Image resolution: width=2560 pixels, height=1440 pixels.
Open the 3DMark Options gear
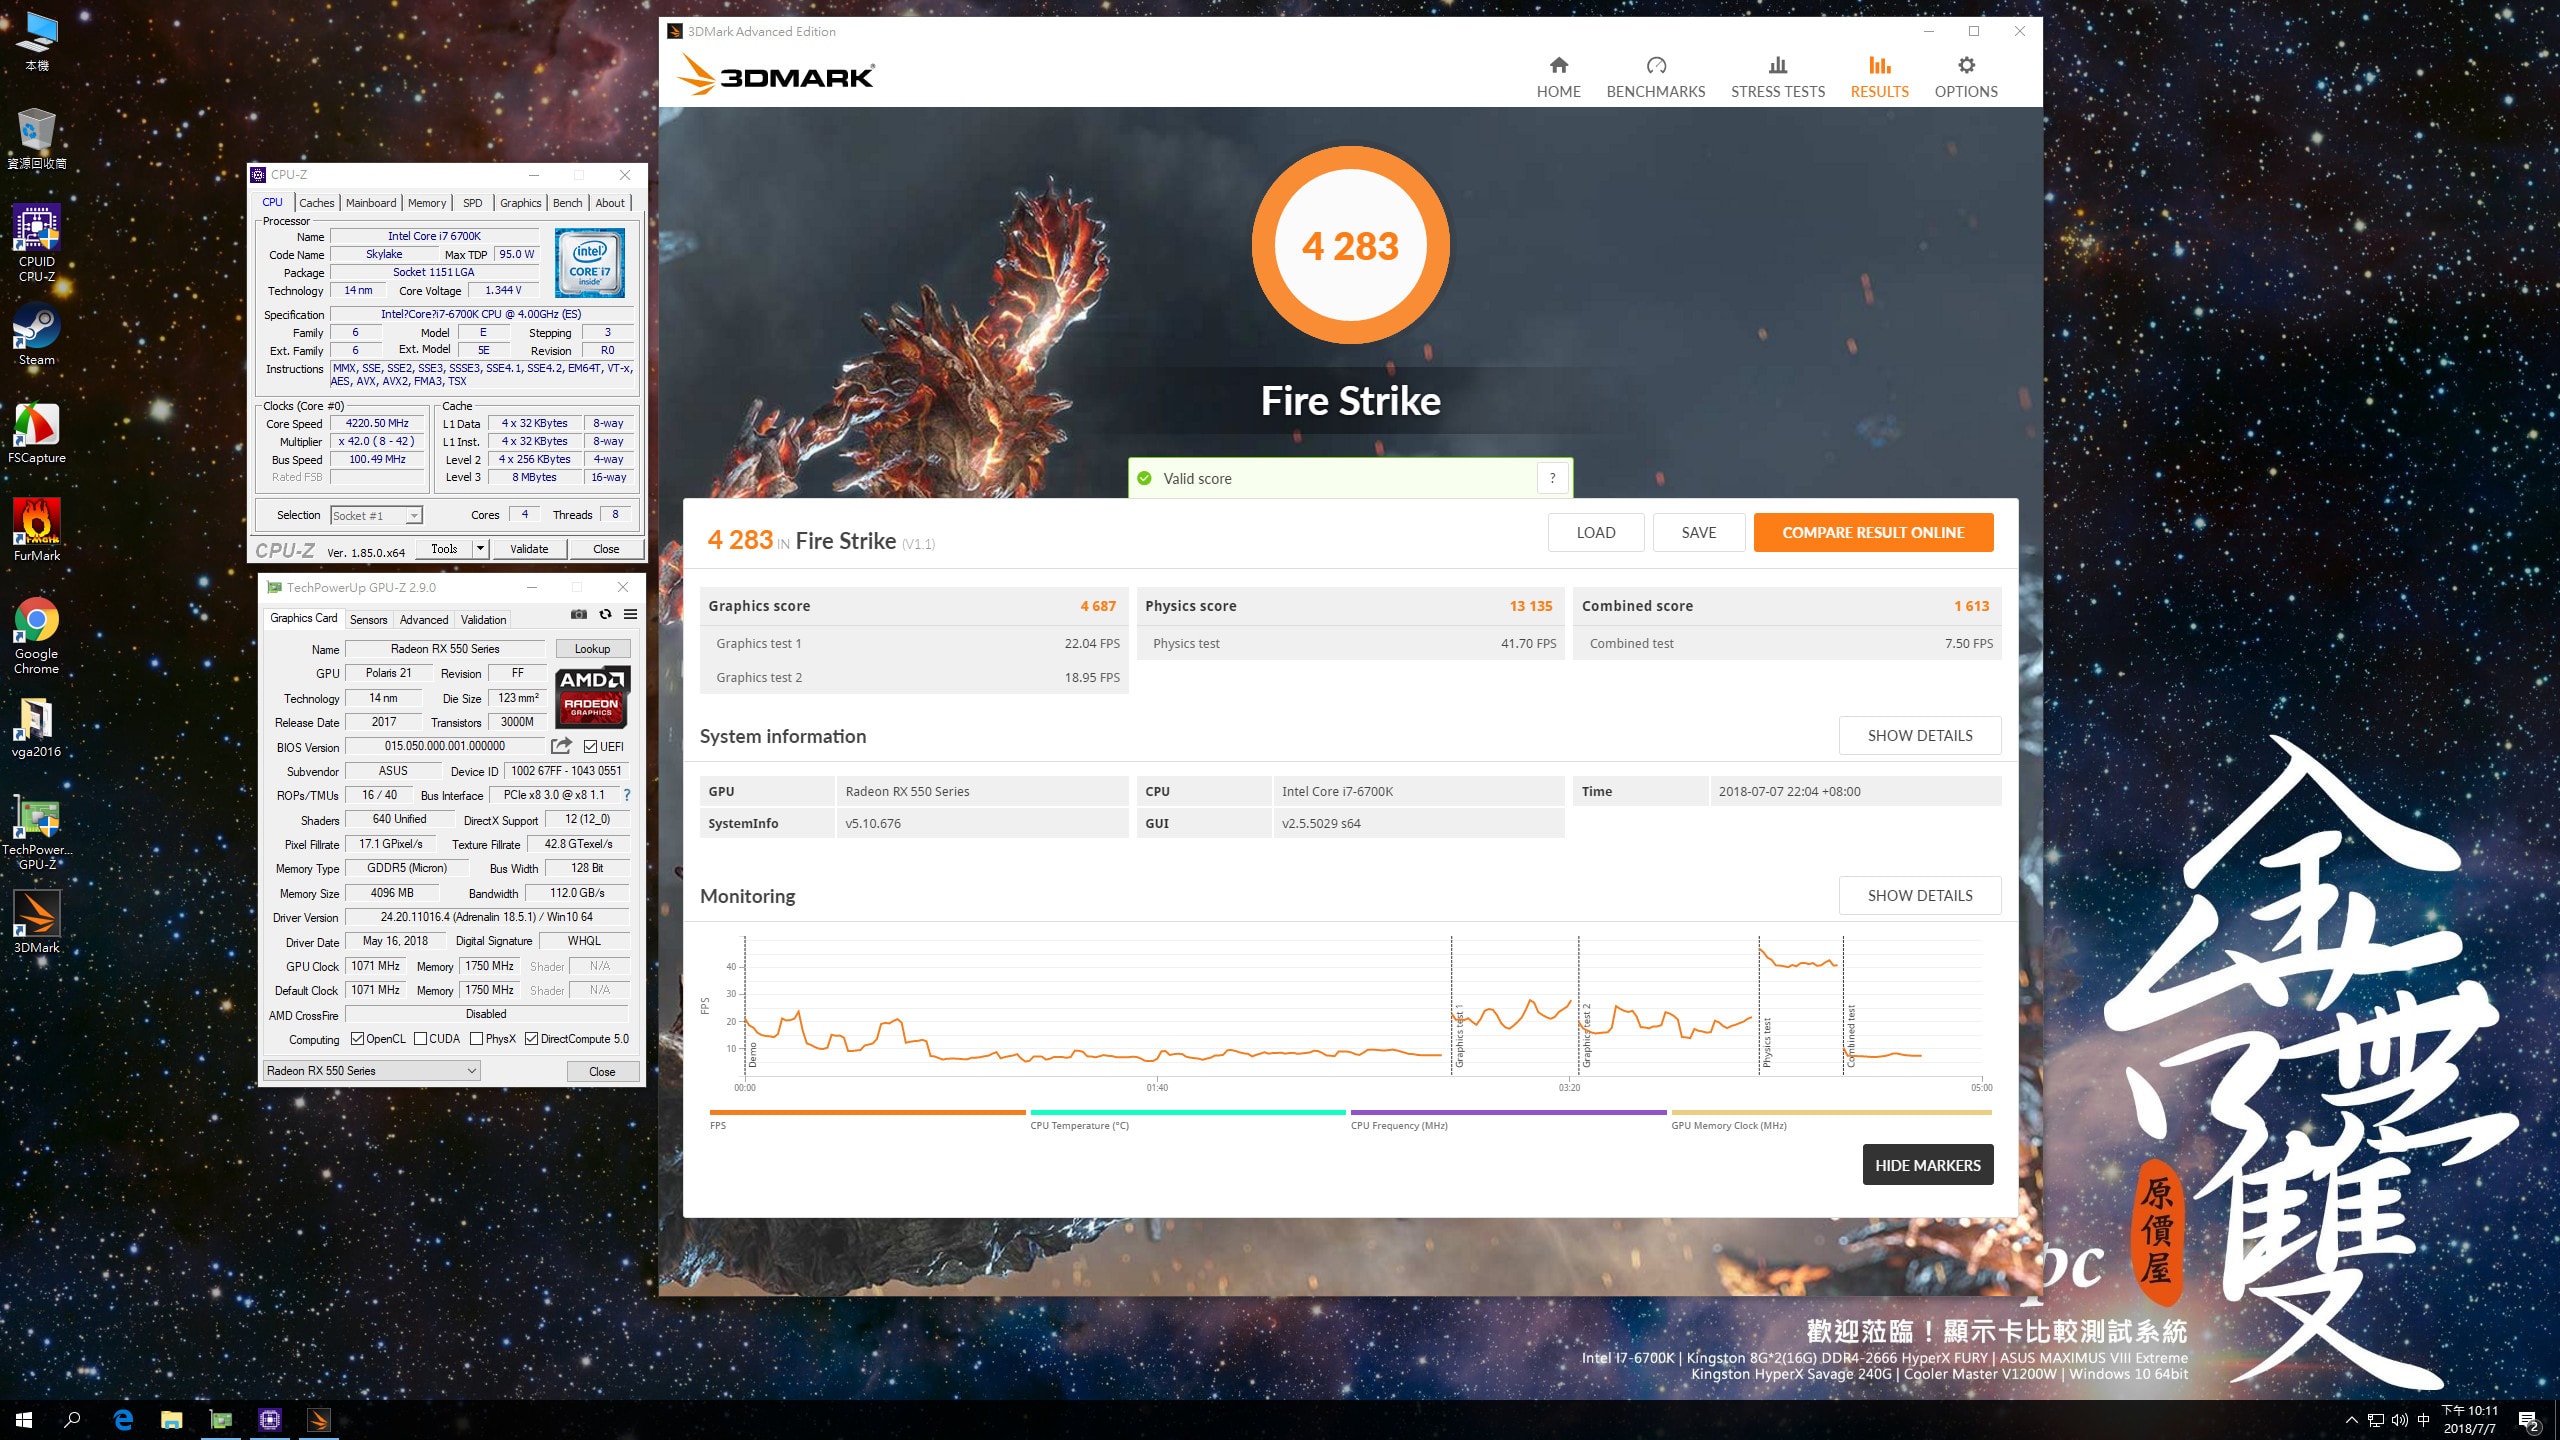pyautogui.click(x=1966, y=77)
